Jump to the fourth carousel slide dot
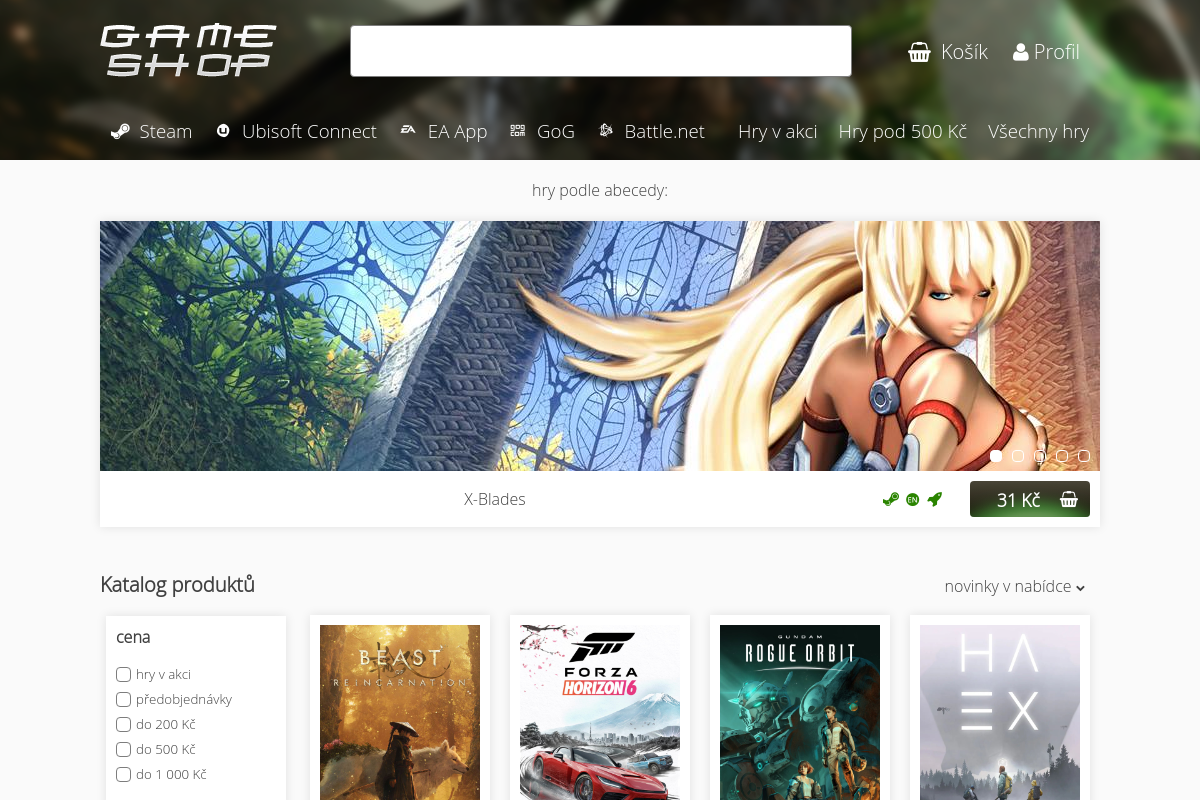Viewport: 1200px width, 800px height. click(x=1062, y=456)
